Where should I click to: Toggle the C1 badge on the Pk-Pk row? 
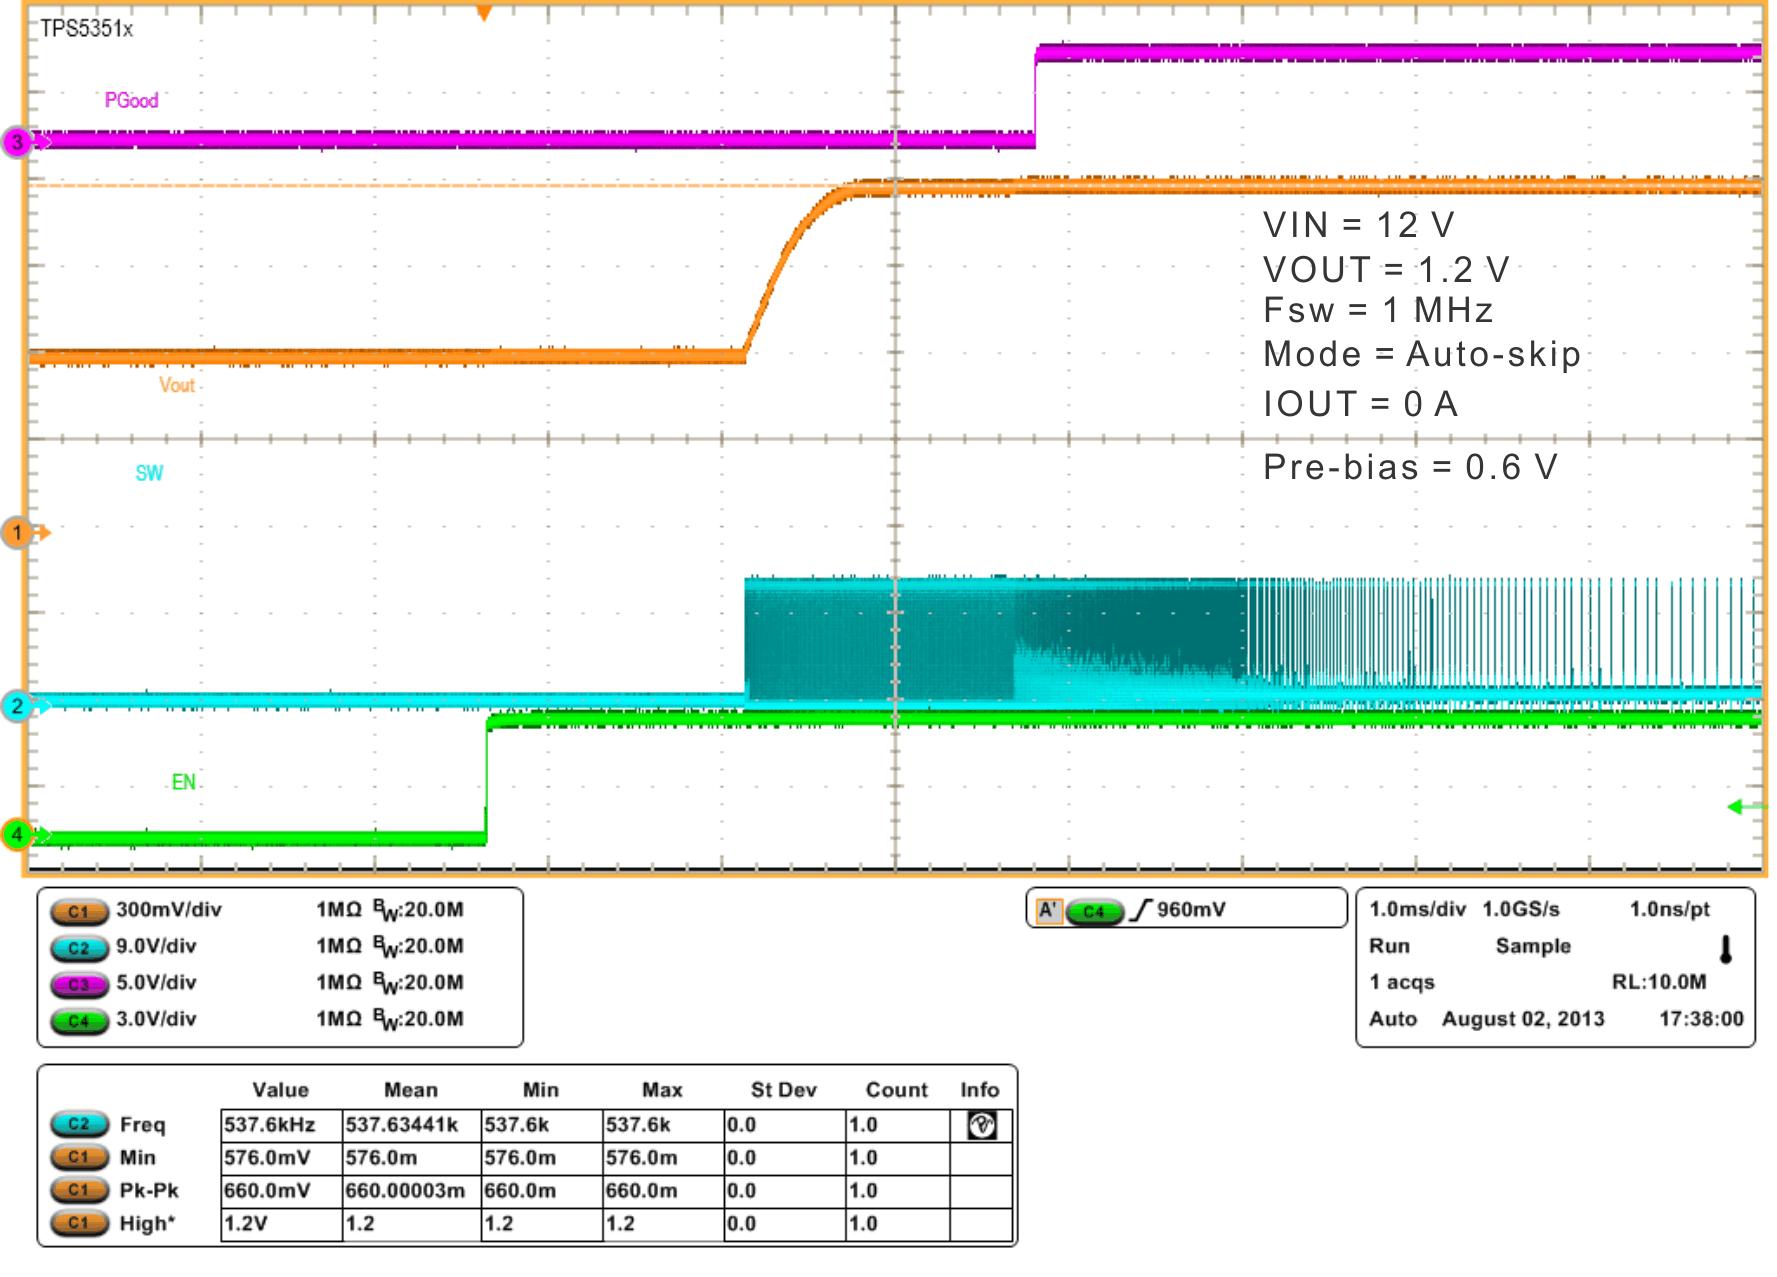click(x=80, y=1190)
